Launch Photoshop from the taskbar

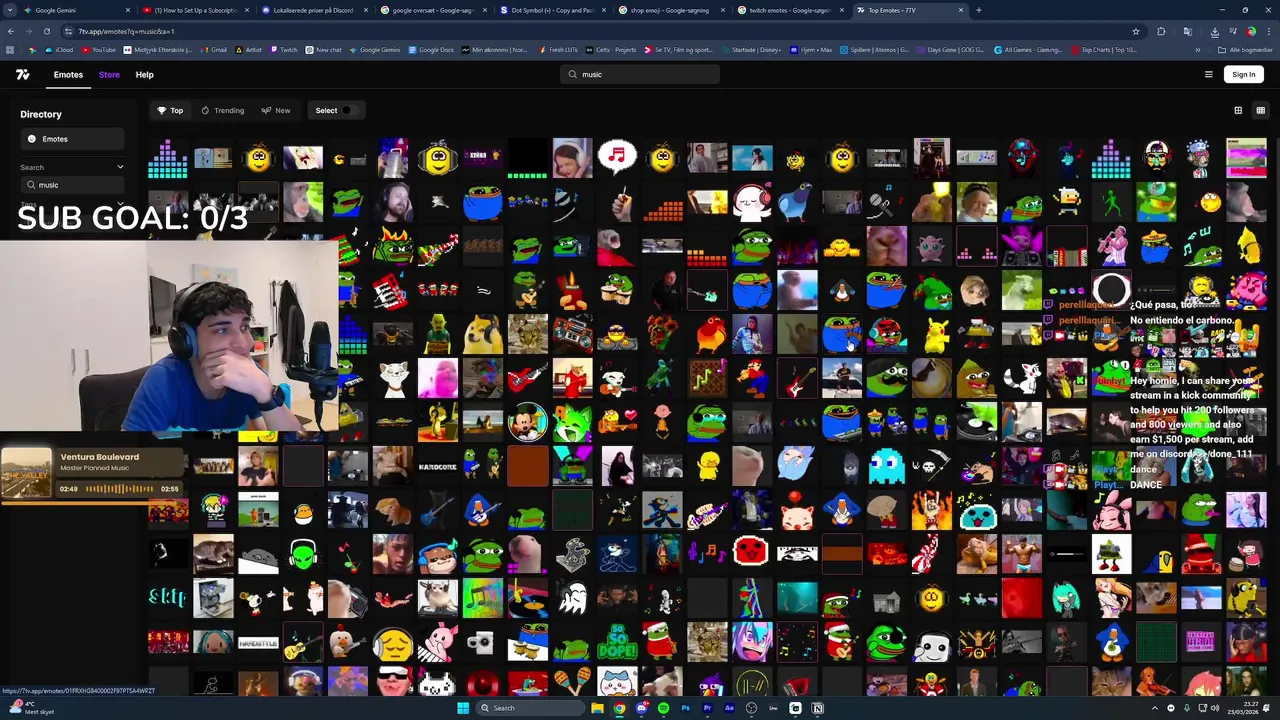[685, 708]
